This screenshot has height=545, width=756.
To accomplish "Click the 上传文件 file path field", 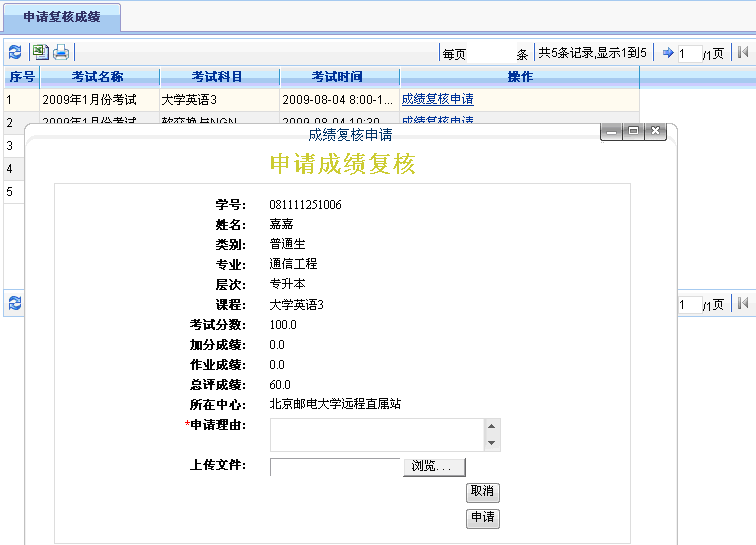I will [x=335, y=467].
